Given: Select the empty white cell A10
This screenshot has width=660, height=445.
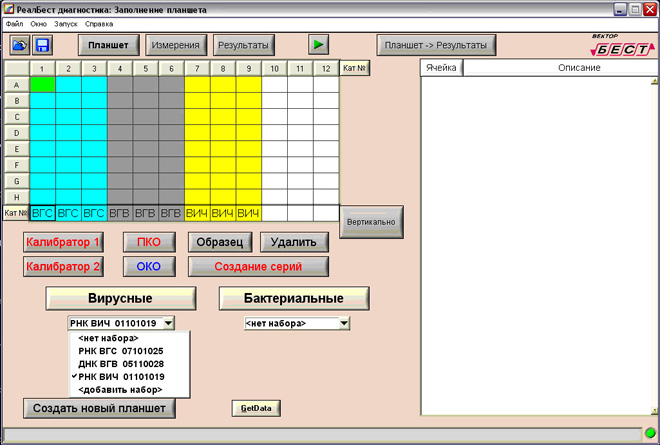Looking at the screenshot, I should click(274, 85).
